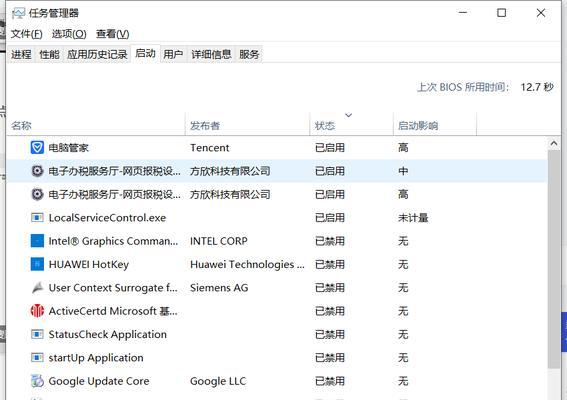This screenshot has width=567, height=400.
Task: Click the 12.7 秒 BIOS time value
Action: coord(537,87)
